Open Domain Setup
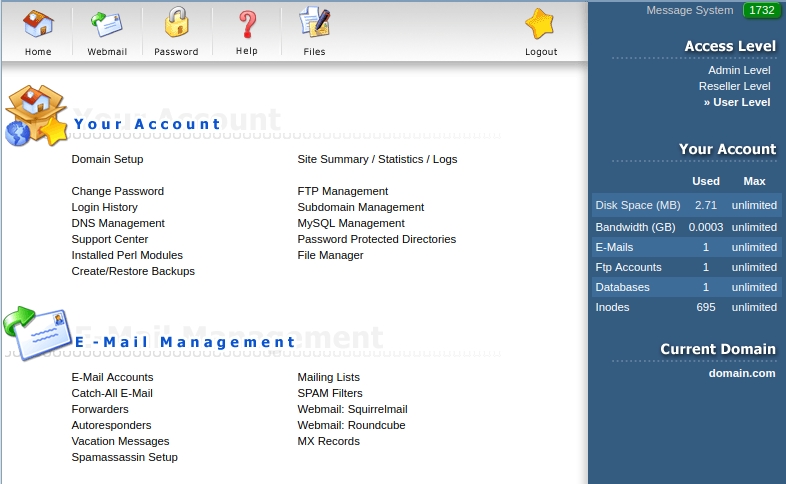Viewport: 786px width, 484px height. click(x=107, y=159)
